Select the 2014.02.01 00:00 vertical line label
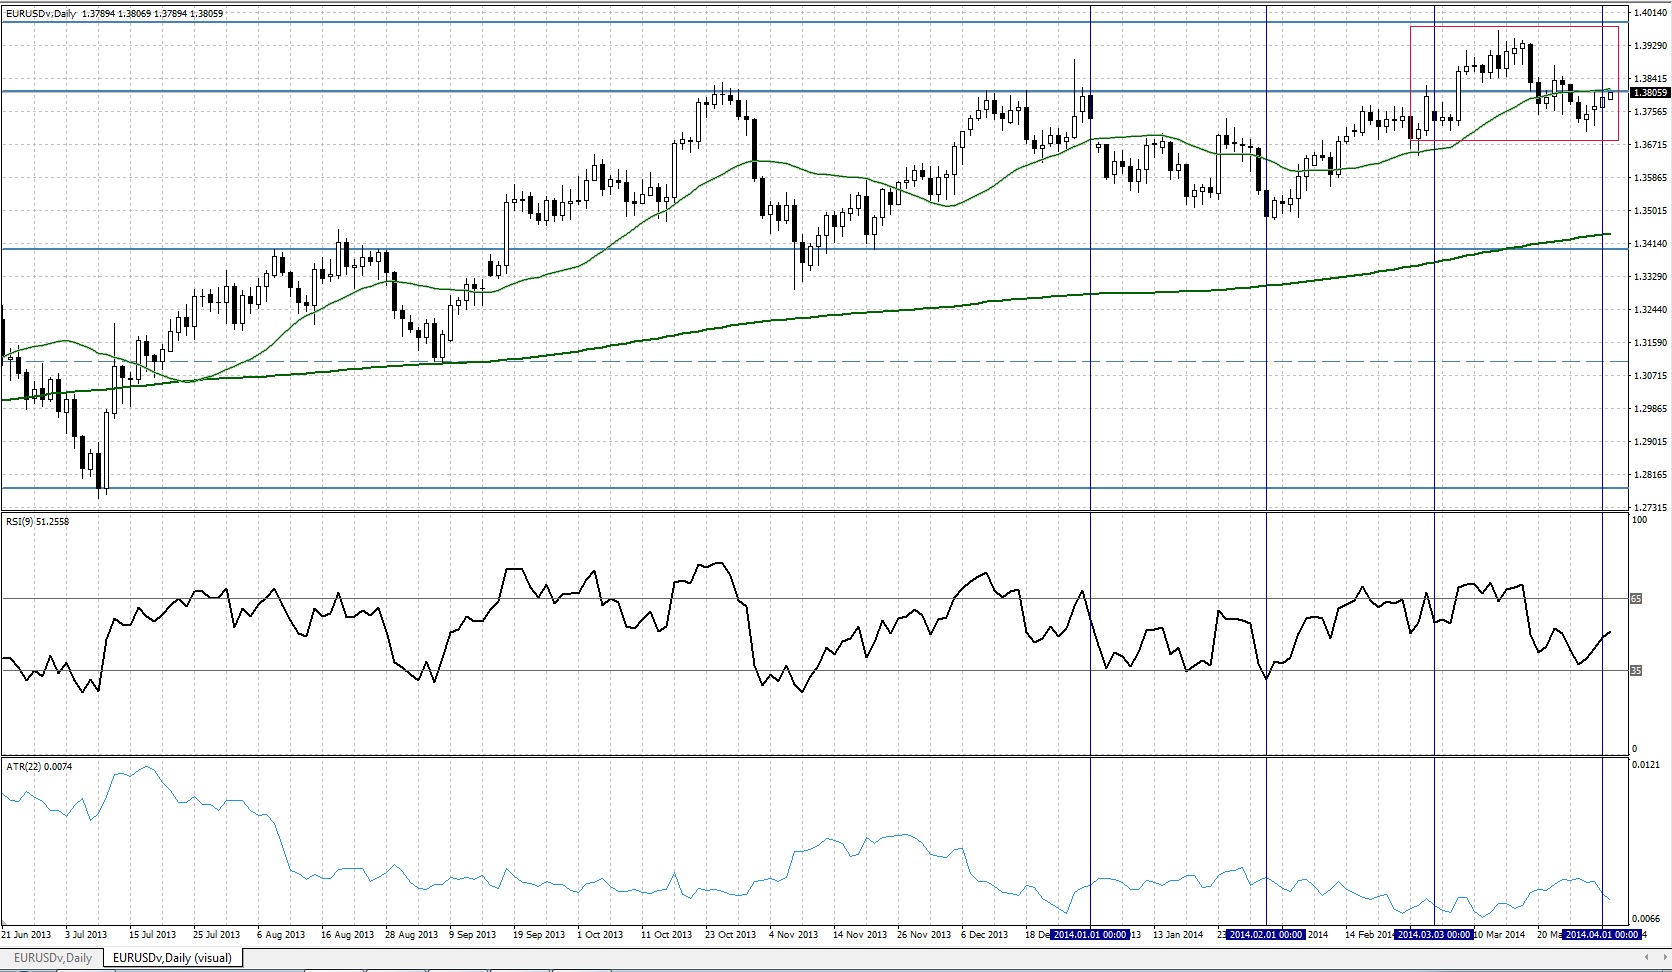1672x972 pixels. pos(1266,935)
